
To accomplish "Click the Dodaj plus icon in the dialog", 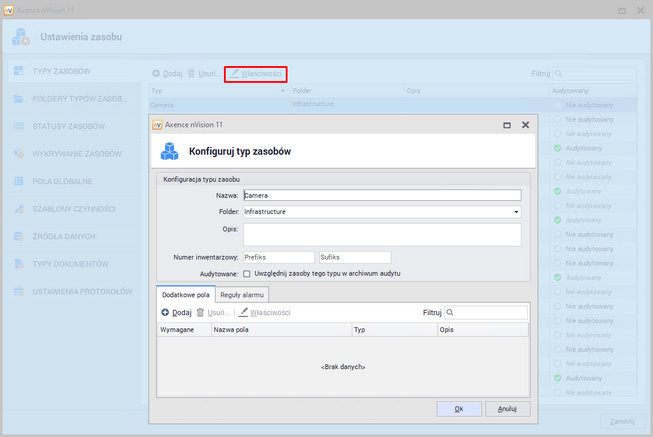I will pos(165,313).
